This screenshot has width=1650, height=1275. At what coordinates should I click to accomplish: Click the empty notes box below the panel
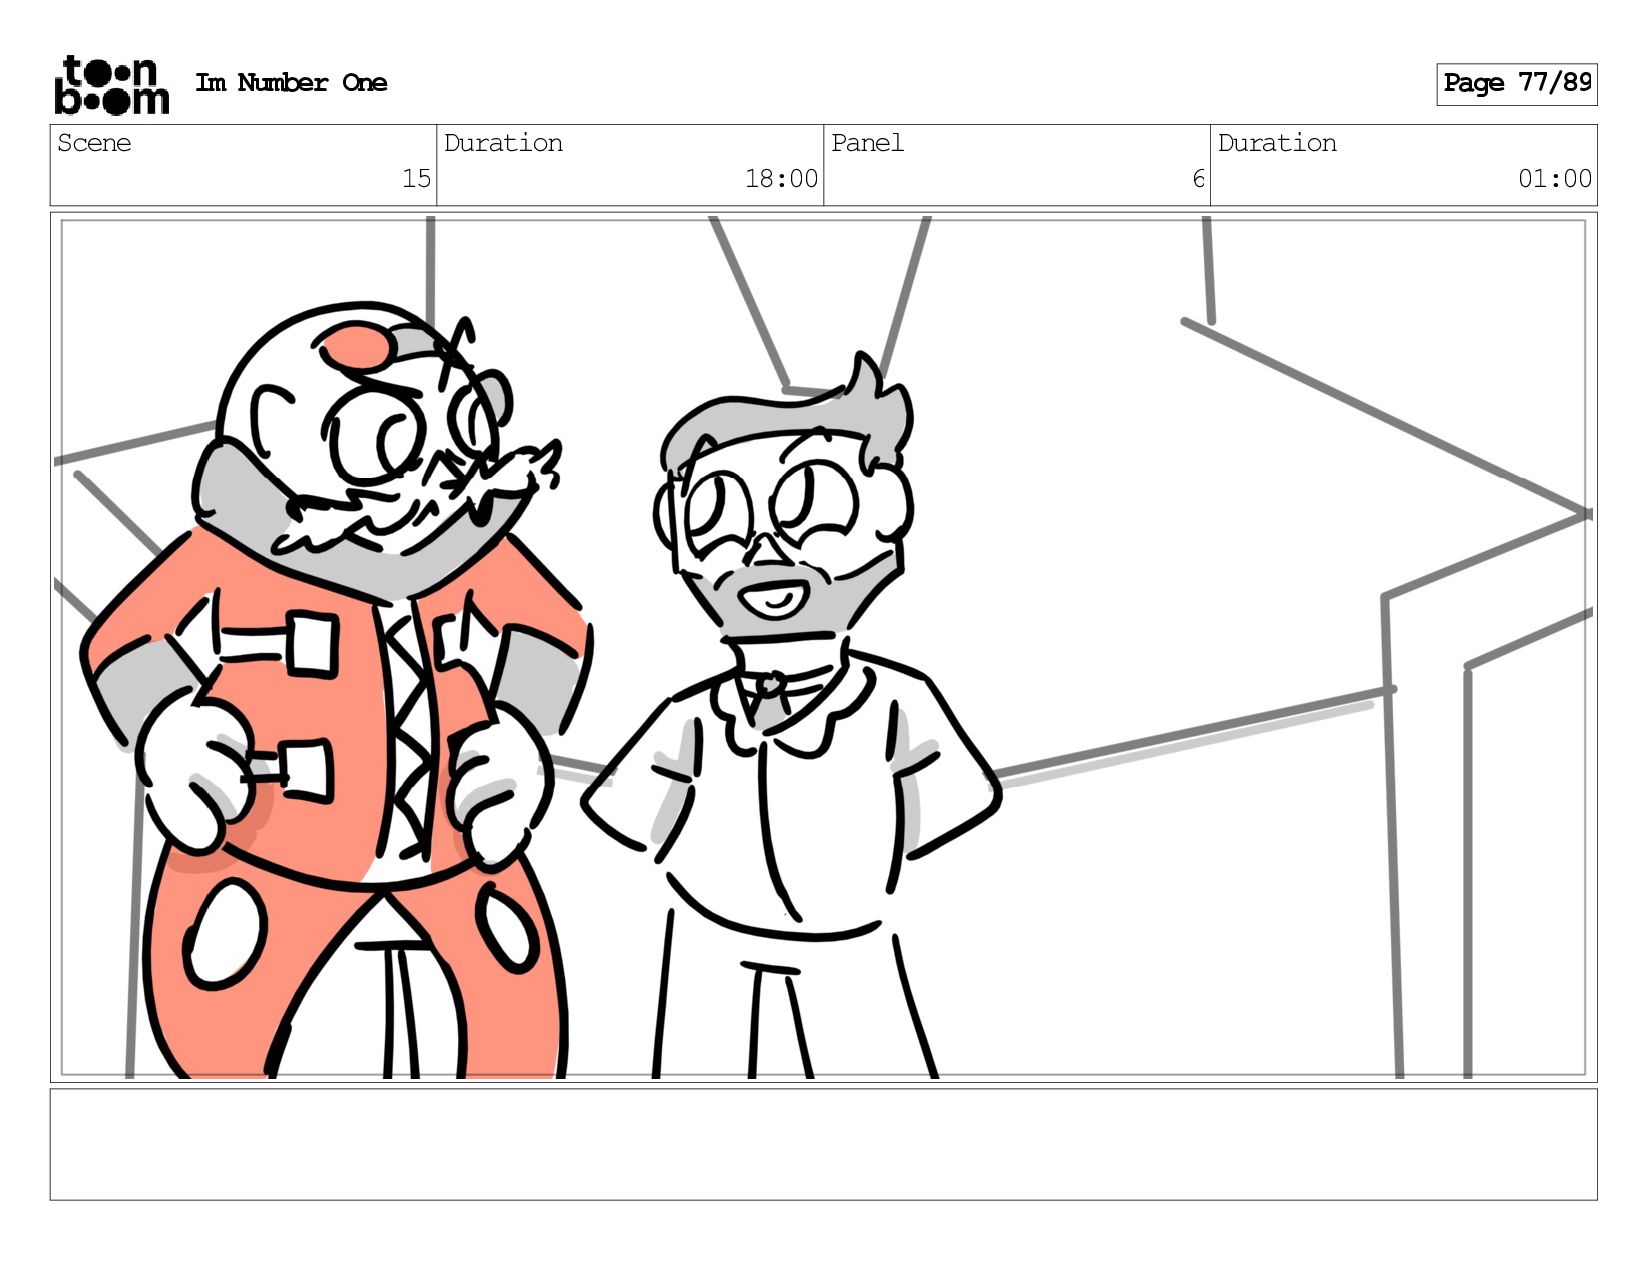tap(824, 1144)
